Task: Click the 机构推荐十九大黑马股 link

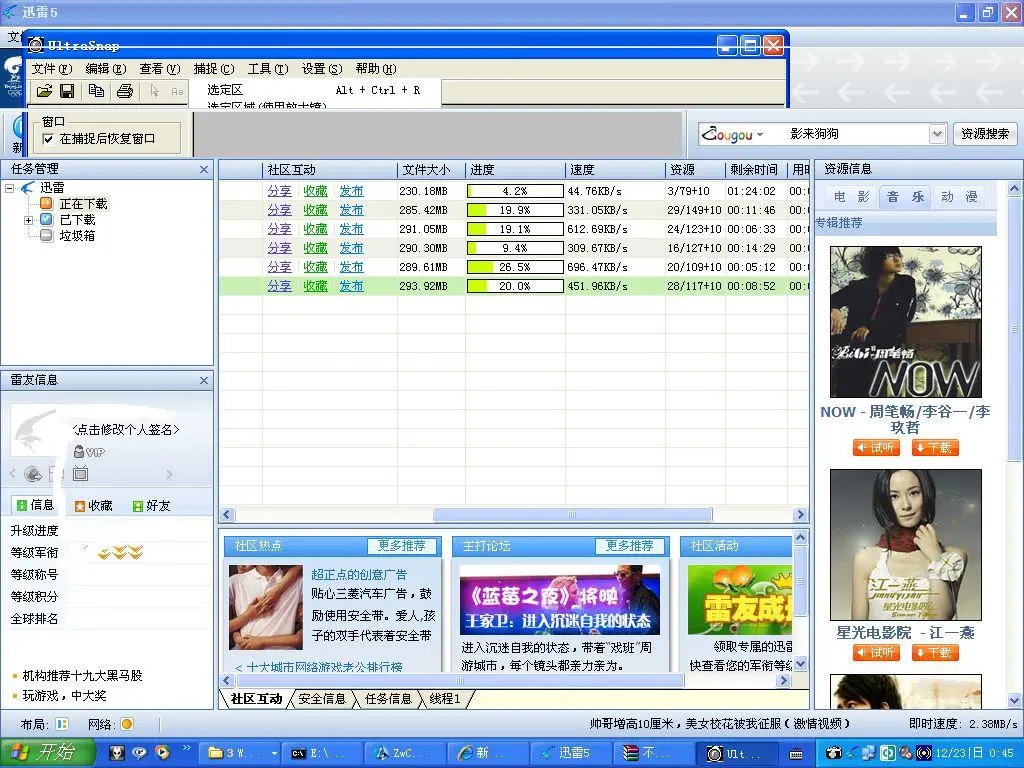Action: coord(82,675)
